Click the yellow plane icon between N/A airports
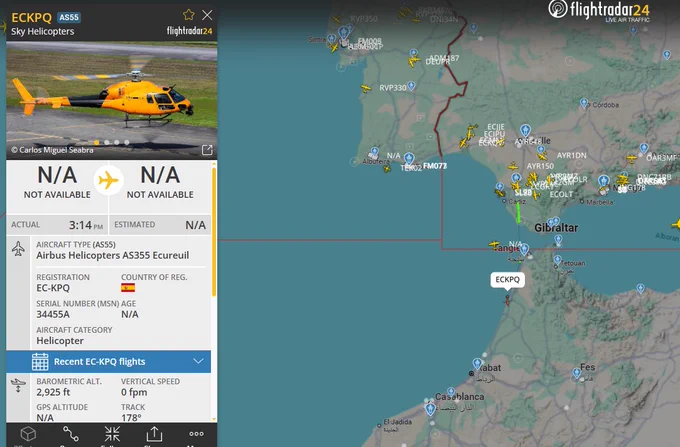 [108, 180]
